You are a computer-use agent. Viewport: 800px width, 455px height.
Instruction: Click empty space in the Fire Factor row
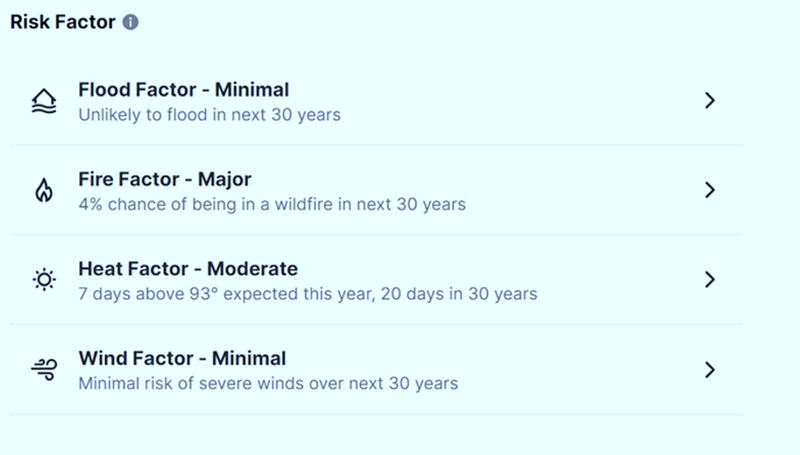click(580, 190)
